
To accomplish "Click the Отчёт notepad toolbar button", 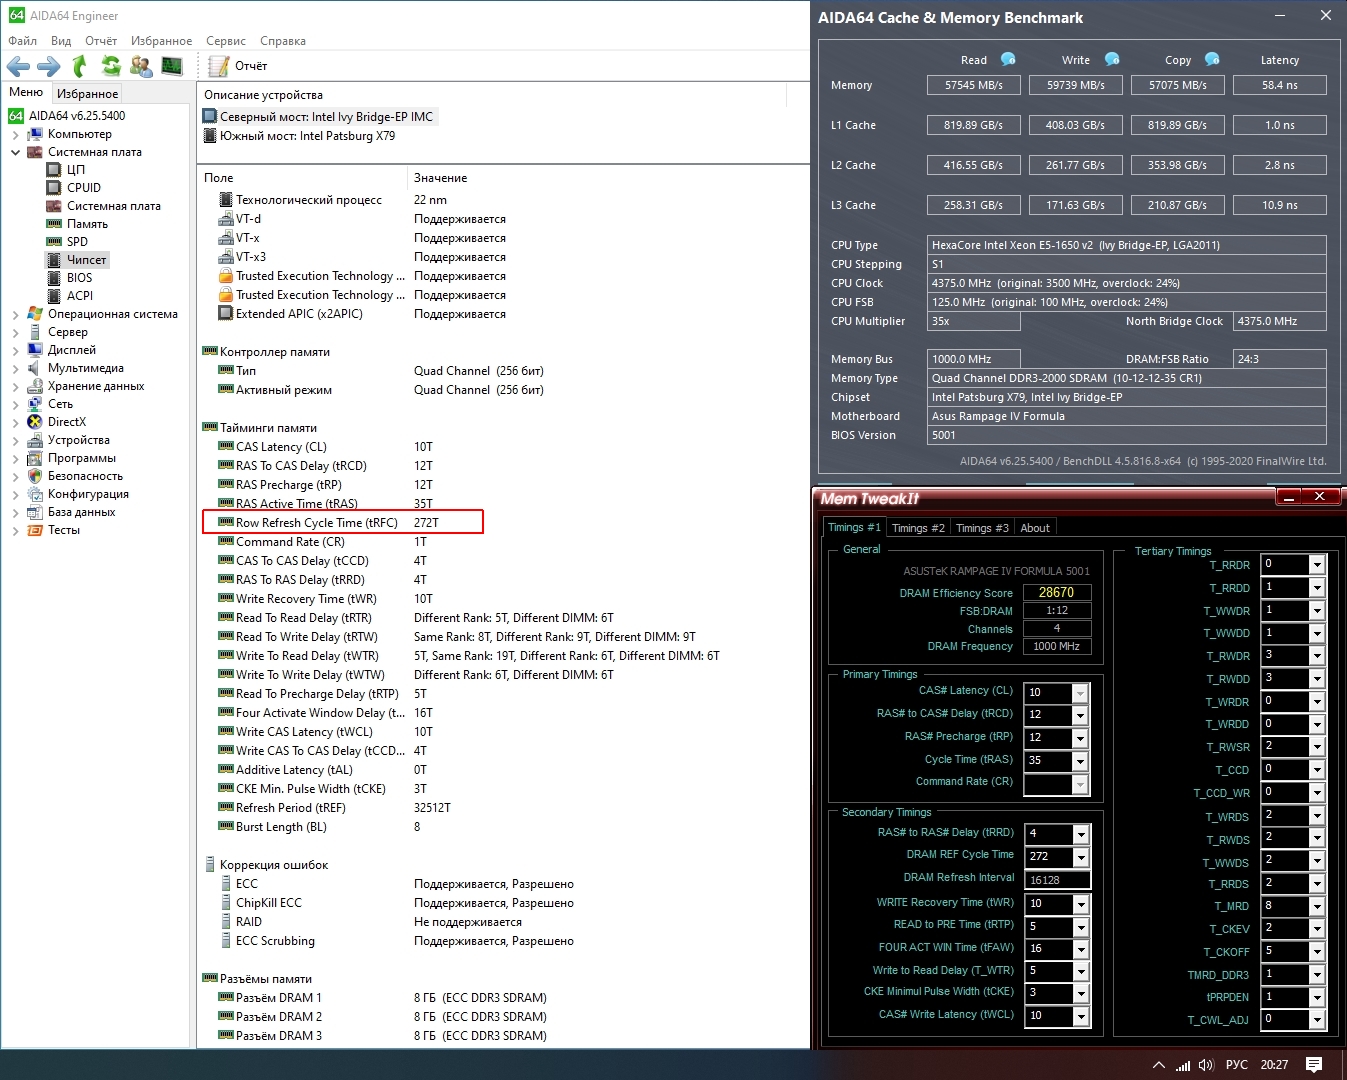I will click(238, 66).
